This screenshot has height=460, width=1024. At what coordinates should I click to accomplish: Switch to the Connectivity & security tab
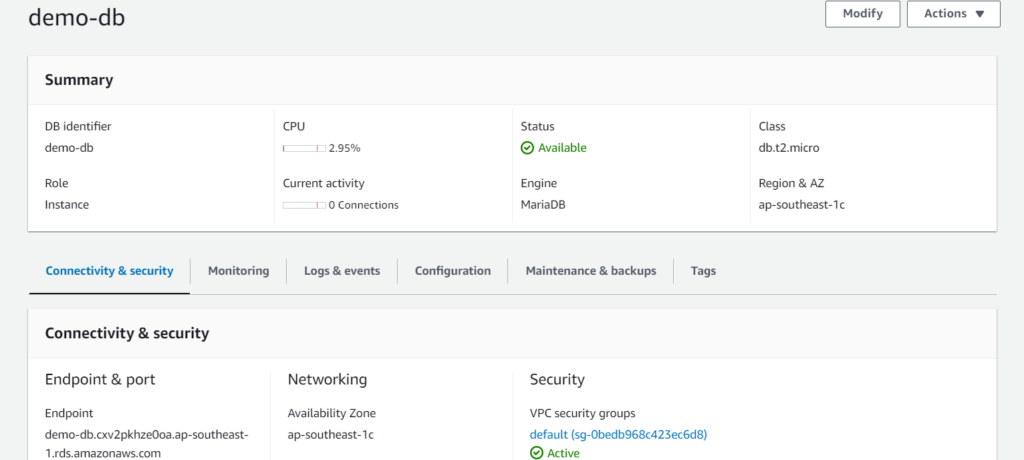[110, 271]
